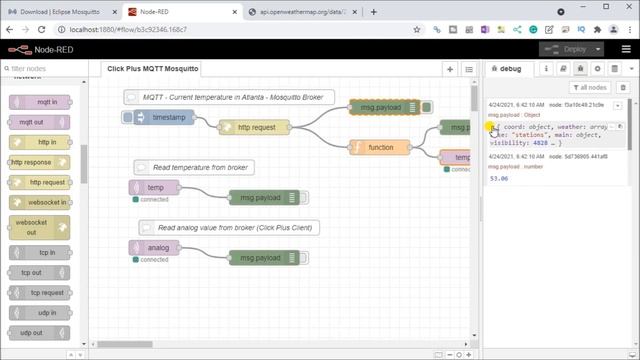Image resolution: width=640 pixels, height=360 pixels.
Task: Pick the udp in palette node
Action: pos(40,313)
